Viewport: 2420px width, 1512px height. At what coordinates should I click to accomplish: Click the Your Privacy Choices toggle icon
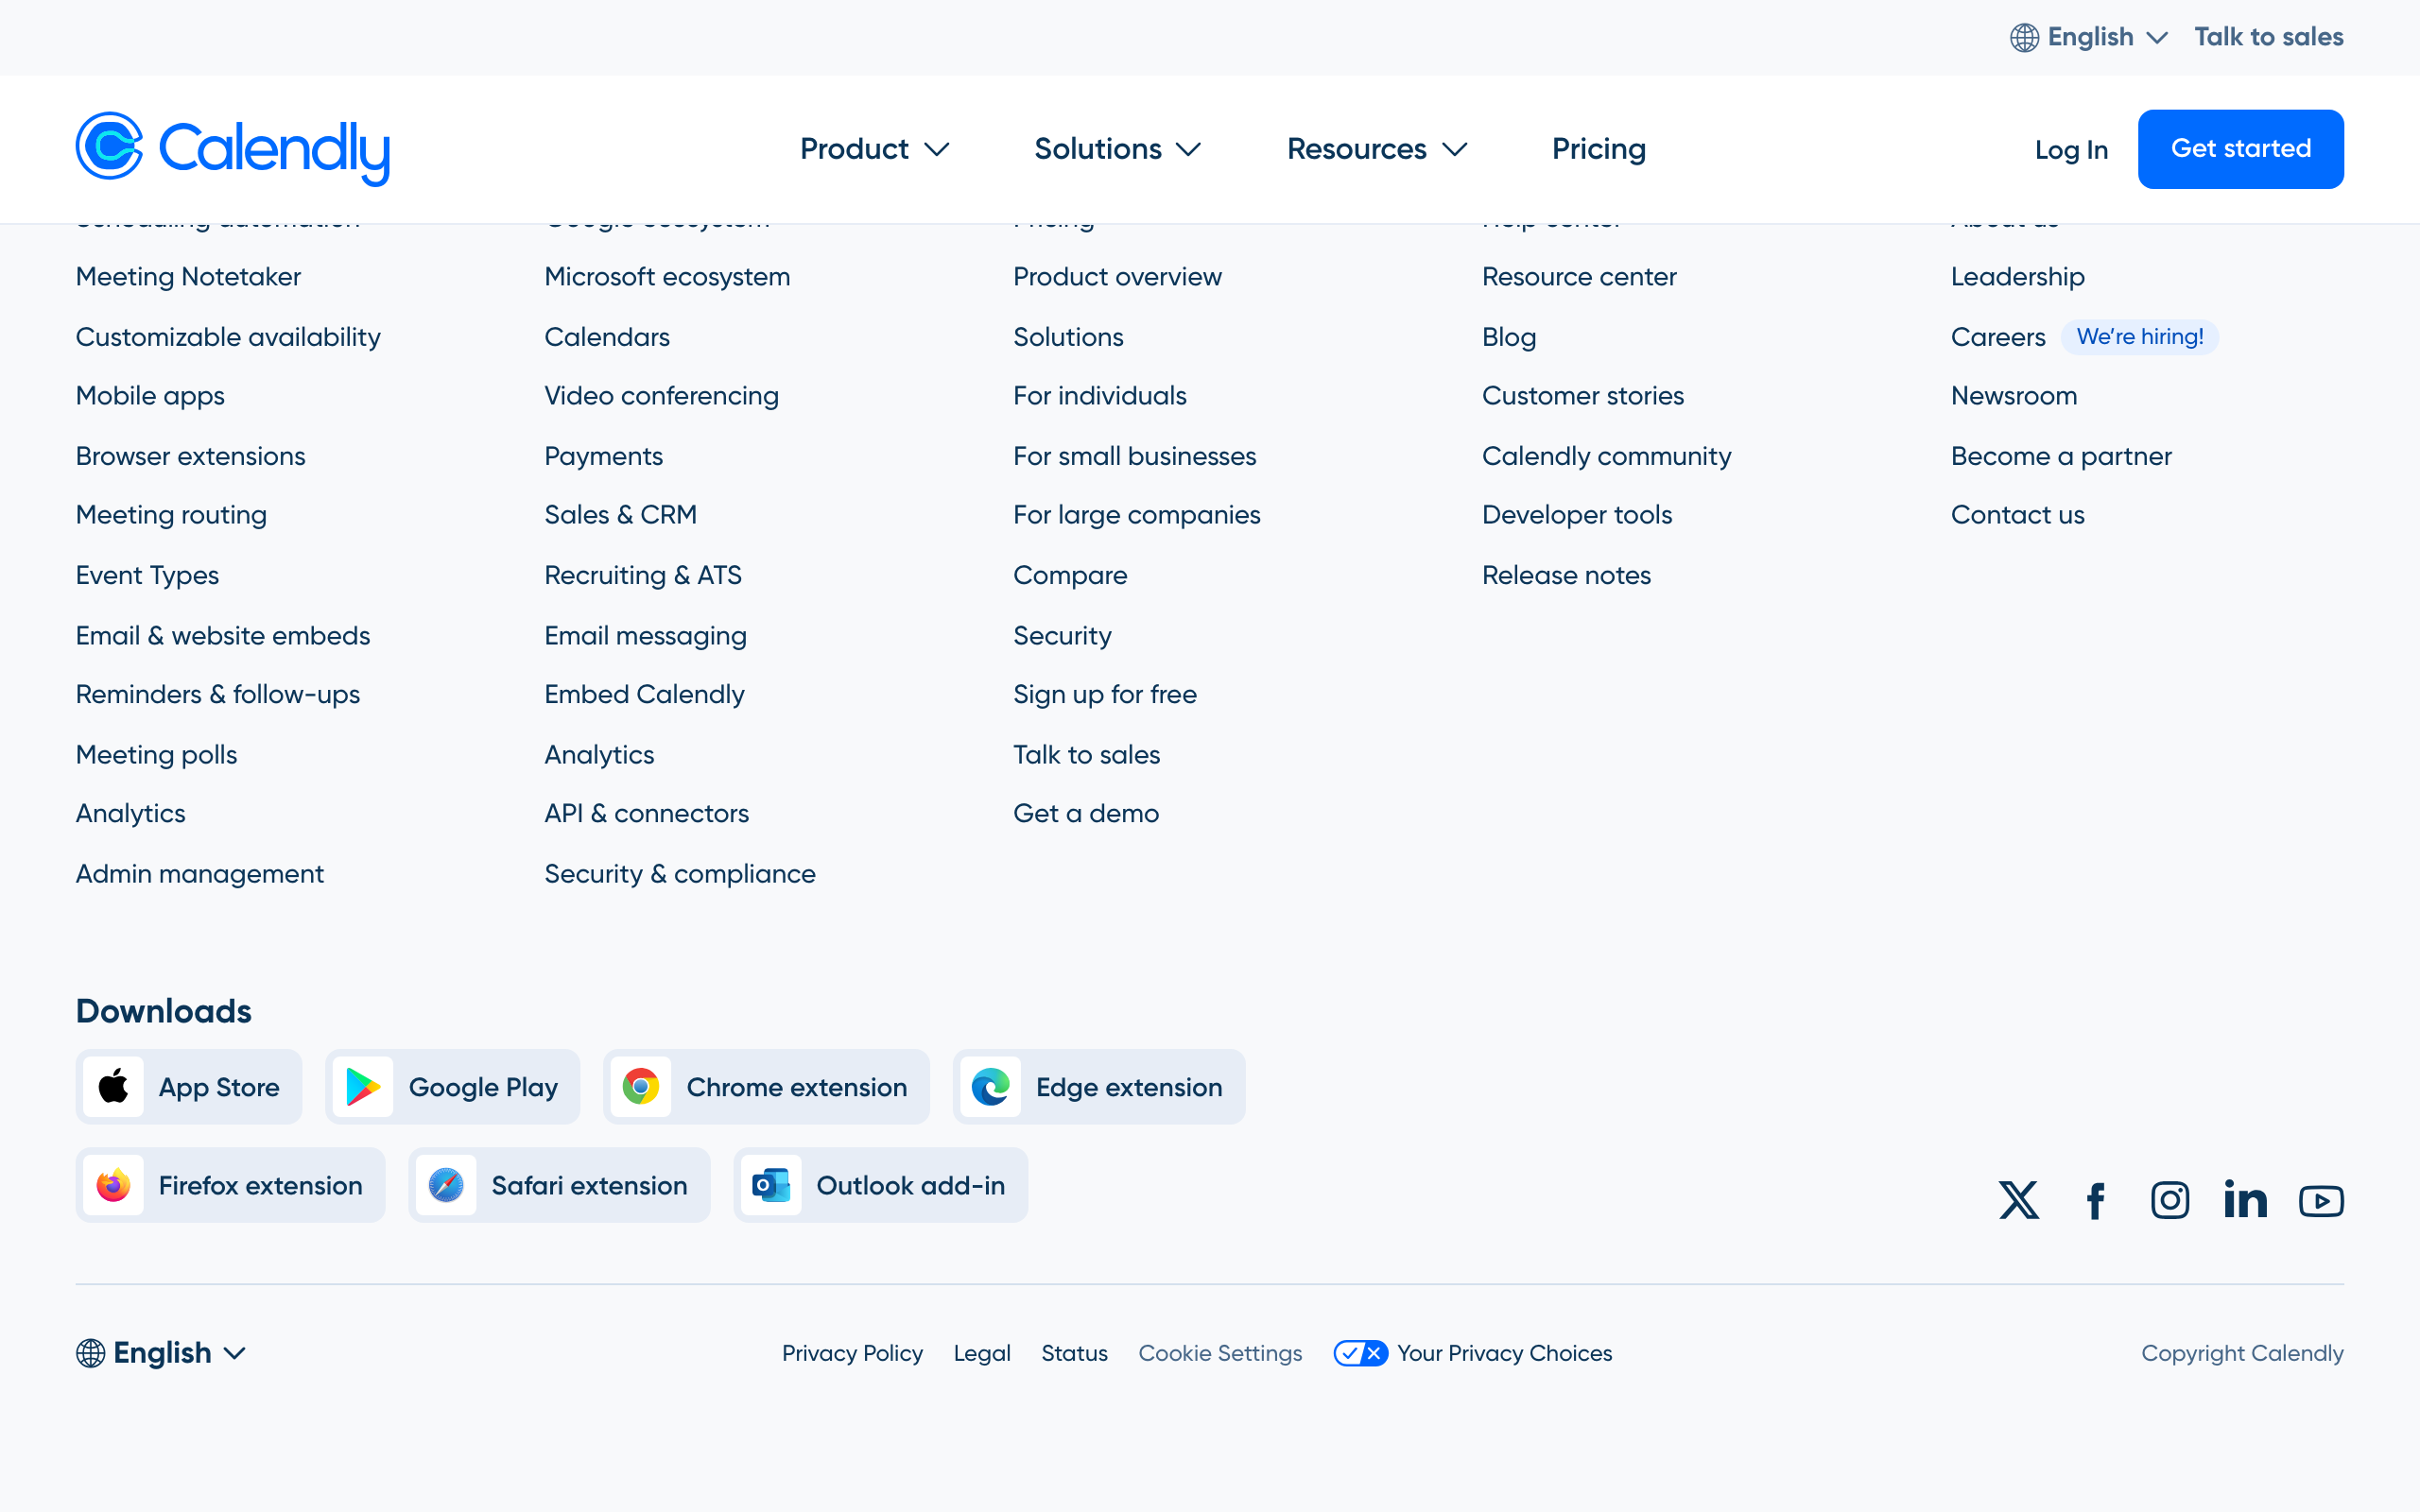(x=1360, y=1353)
